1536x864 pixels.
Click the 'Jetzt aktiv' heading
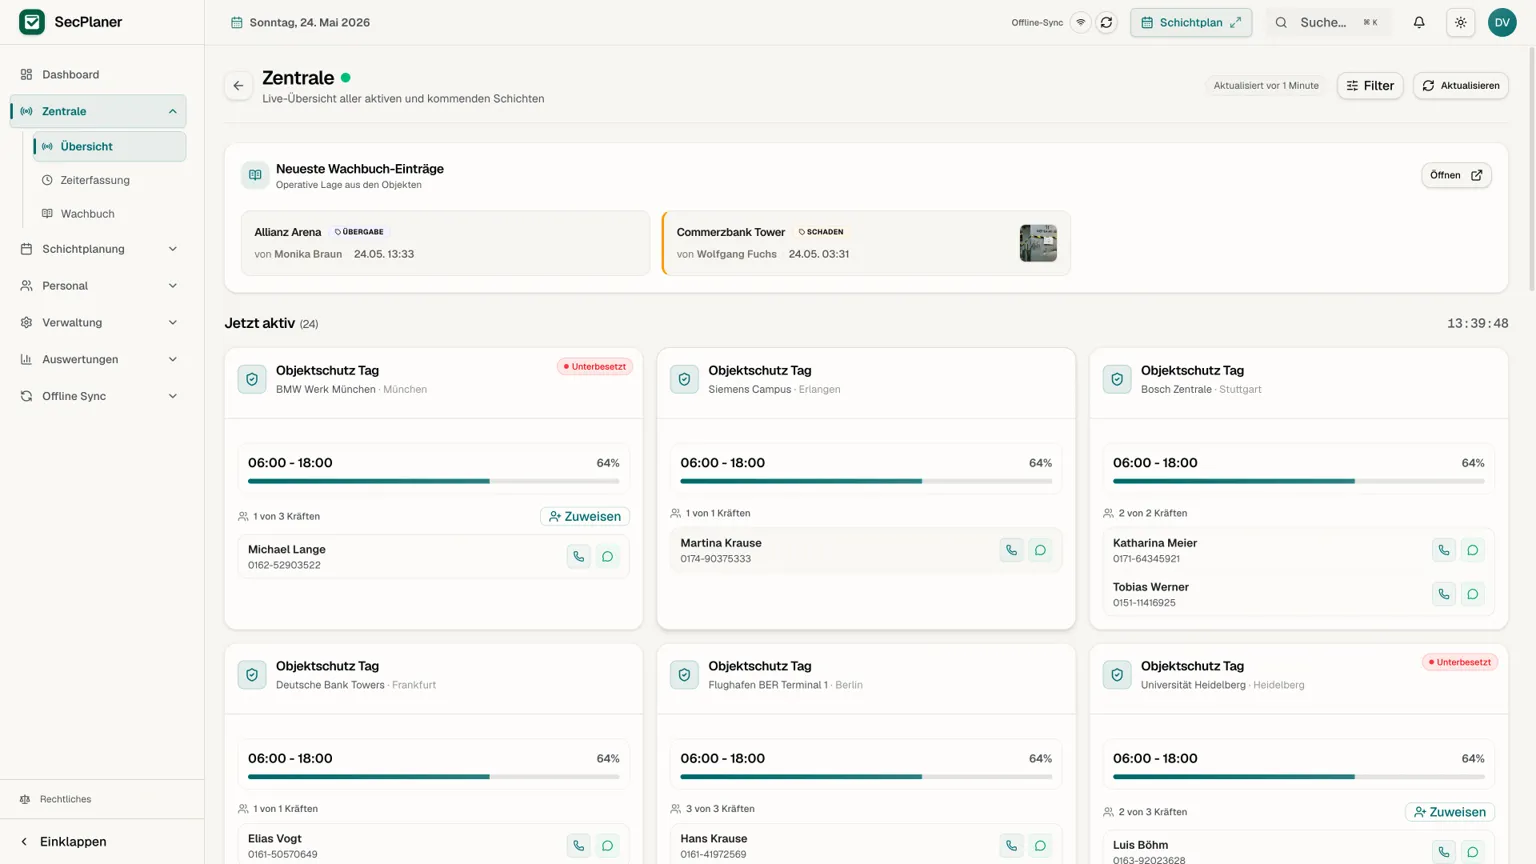click(x=260, y=323)
